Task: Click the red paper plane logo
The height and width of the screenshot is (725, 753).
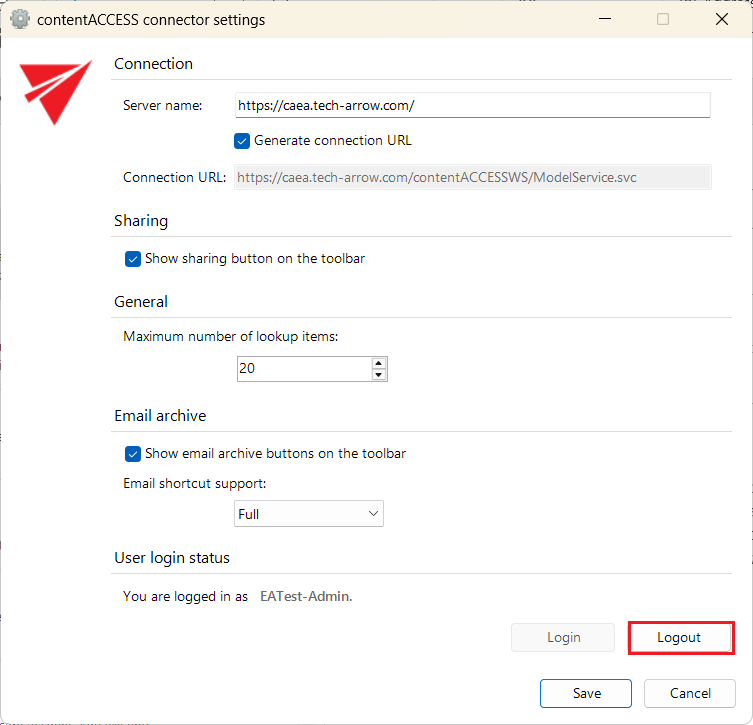Action: (x=56, y=91)
